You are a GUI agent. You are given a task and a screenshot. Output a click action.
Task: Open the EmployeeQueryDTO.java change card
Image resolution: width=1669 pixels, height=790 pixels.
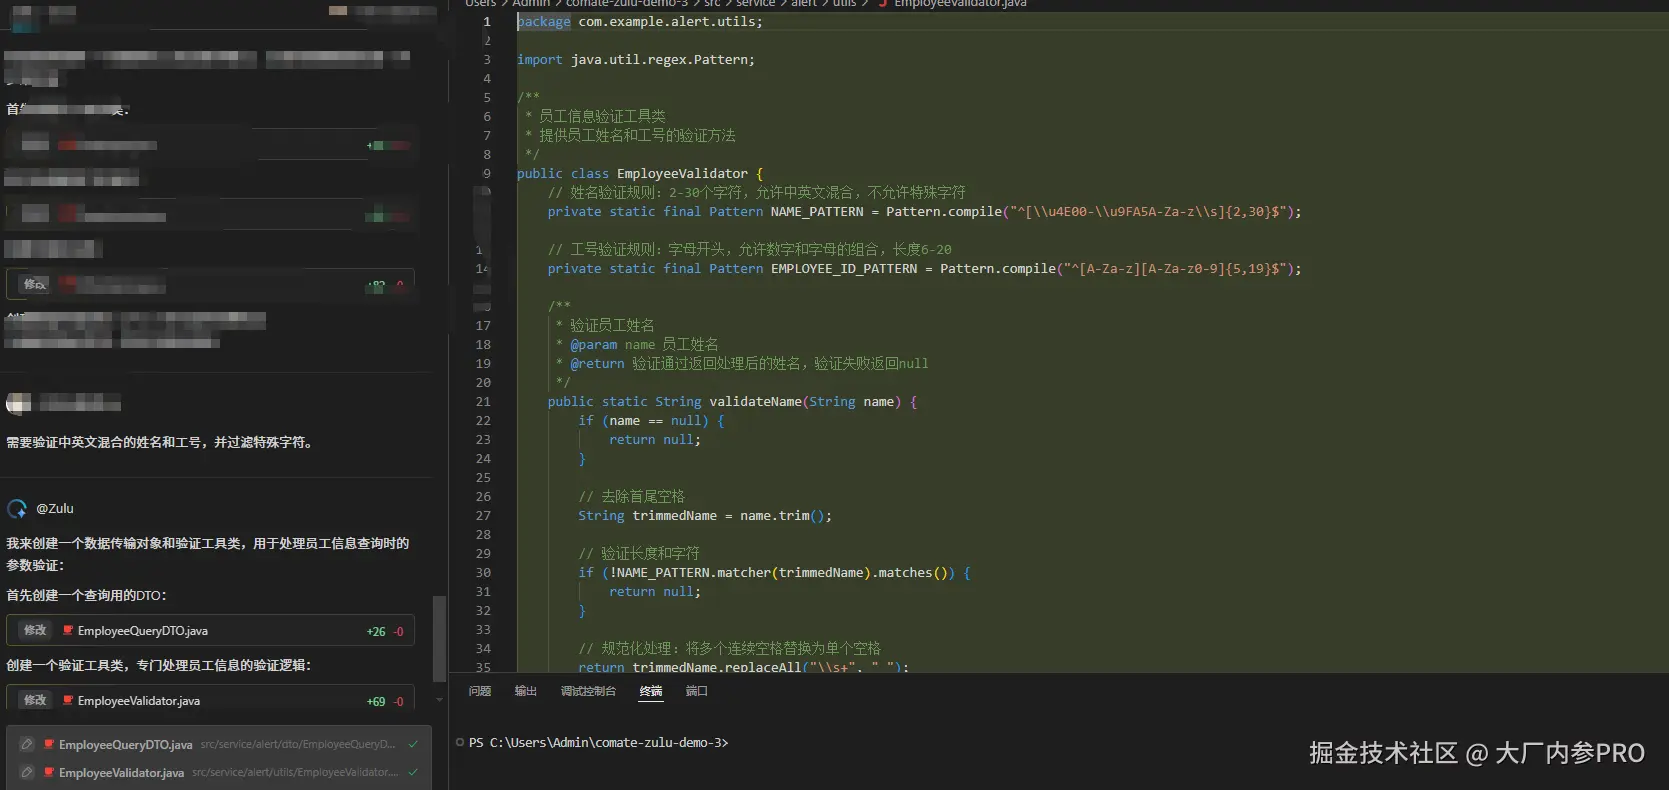point(210,631)
